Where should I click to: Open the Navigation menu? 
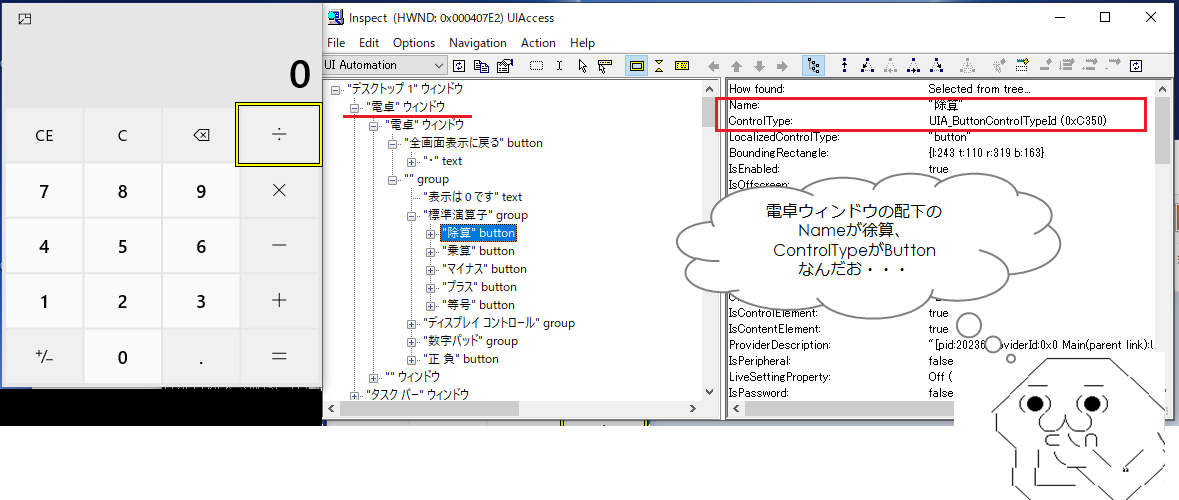coord(477,43)
